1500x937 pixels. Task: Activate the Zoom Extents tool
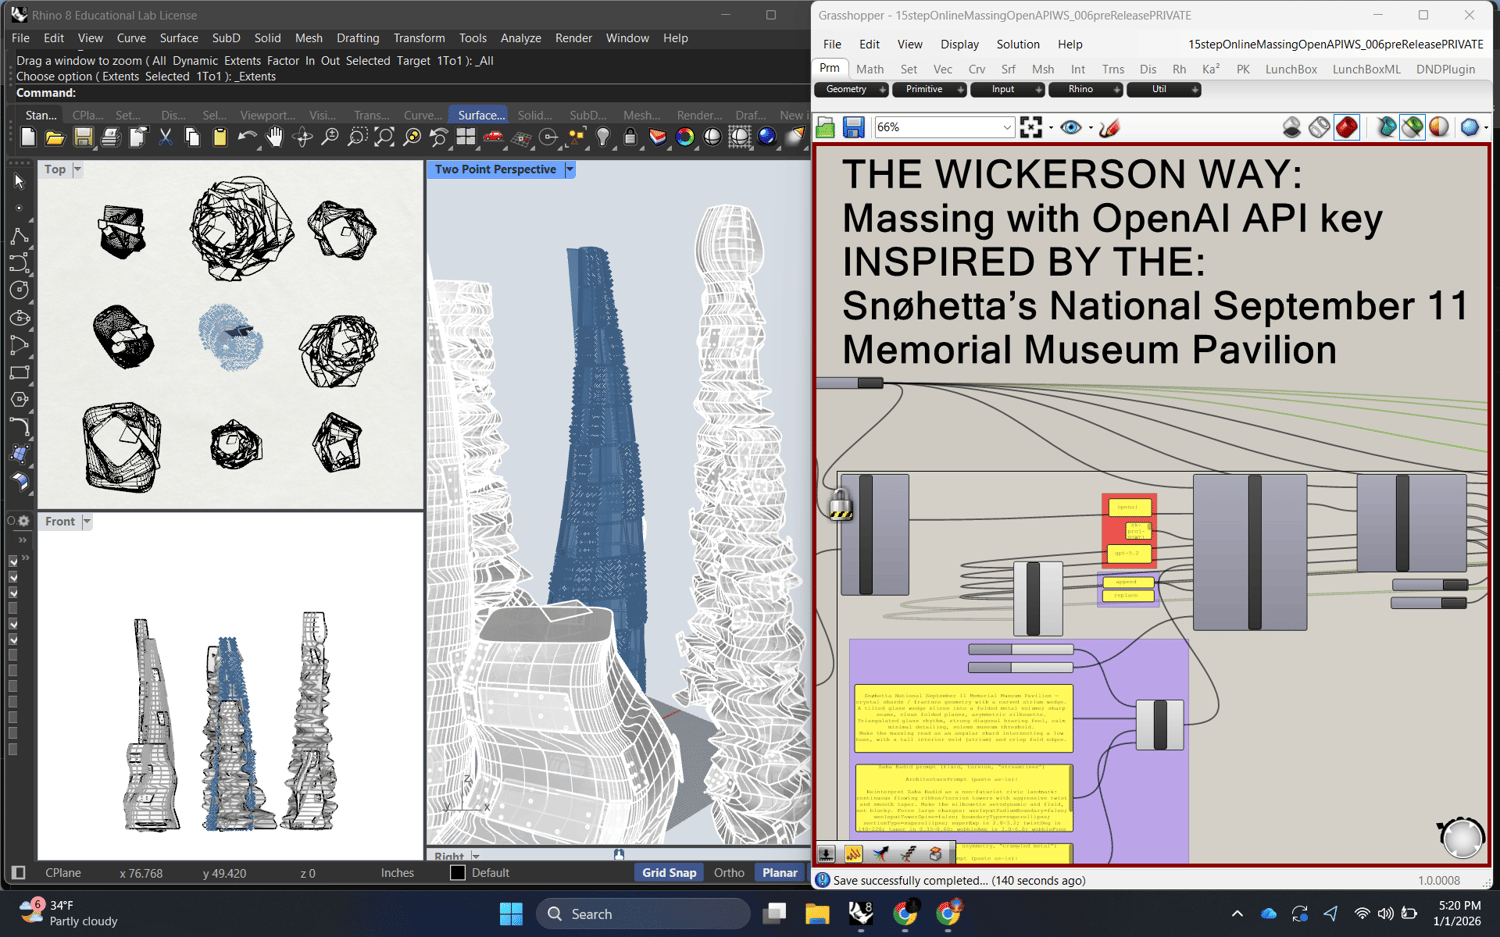[x=384, y=138]
